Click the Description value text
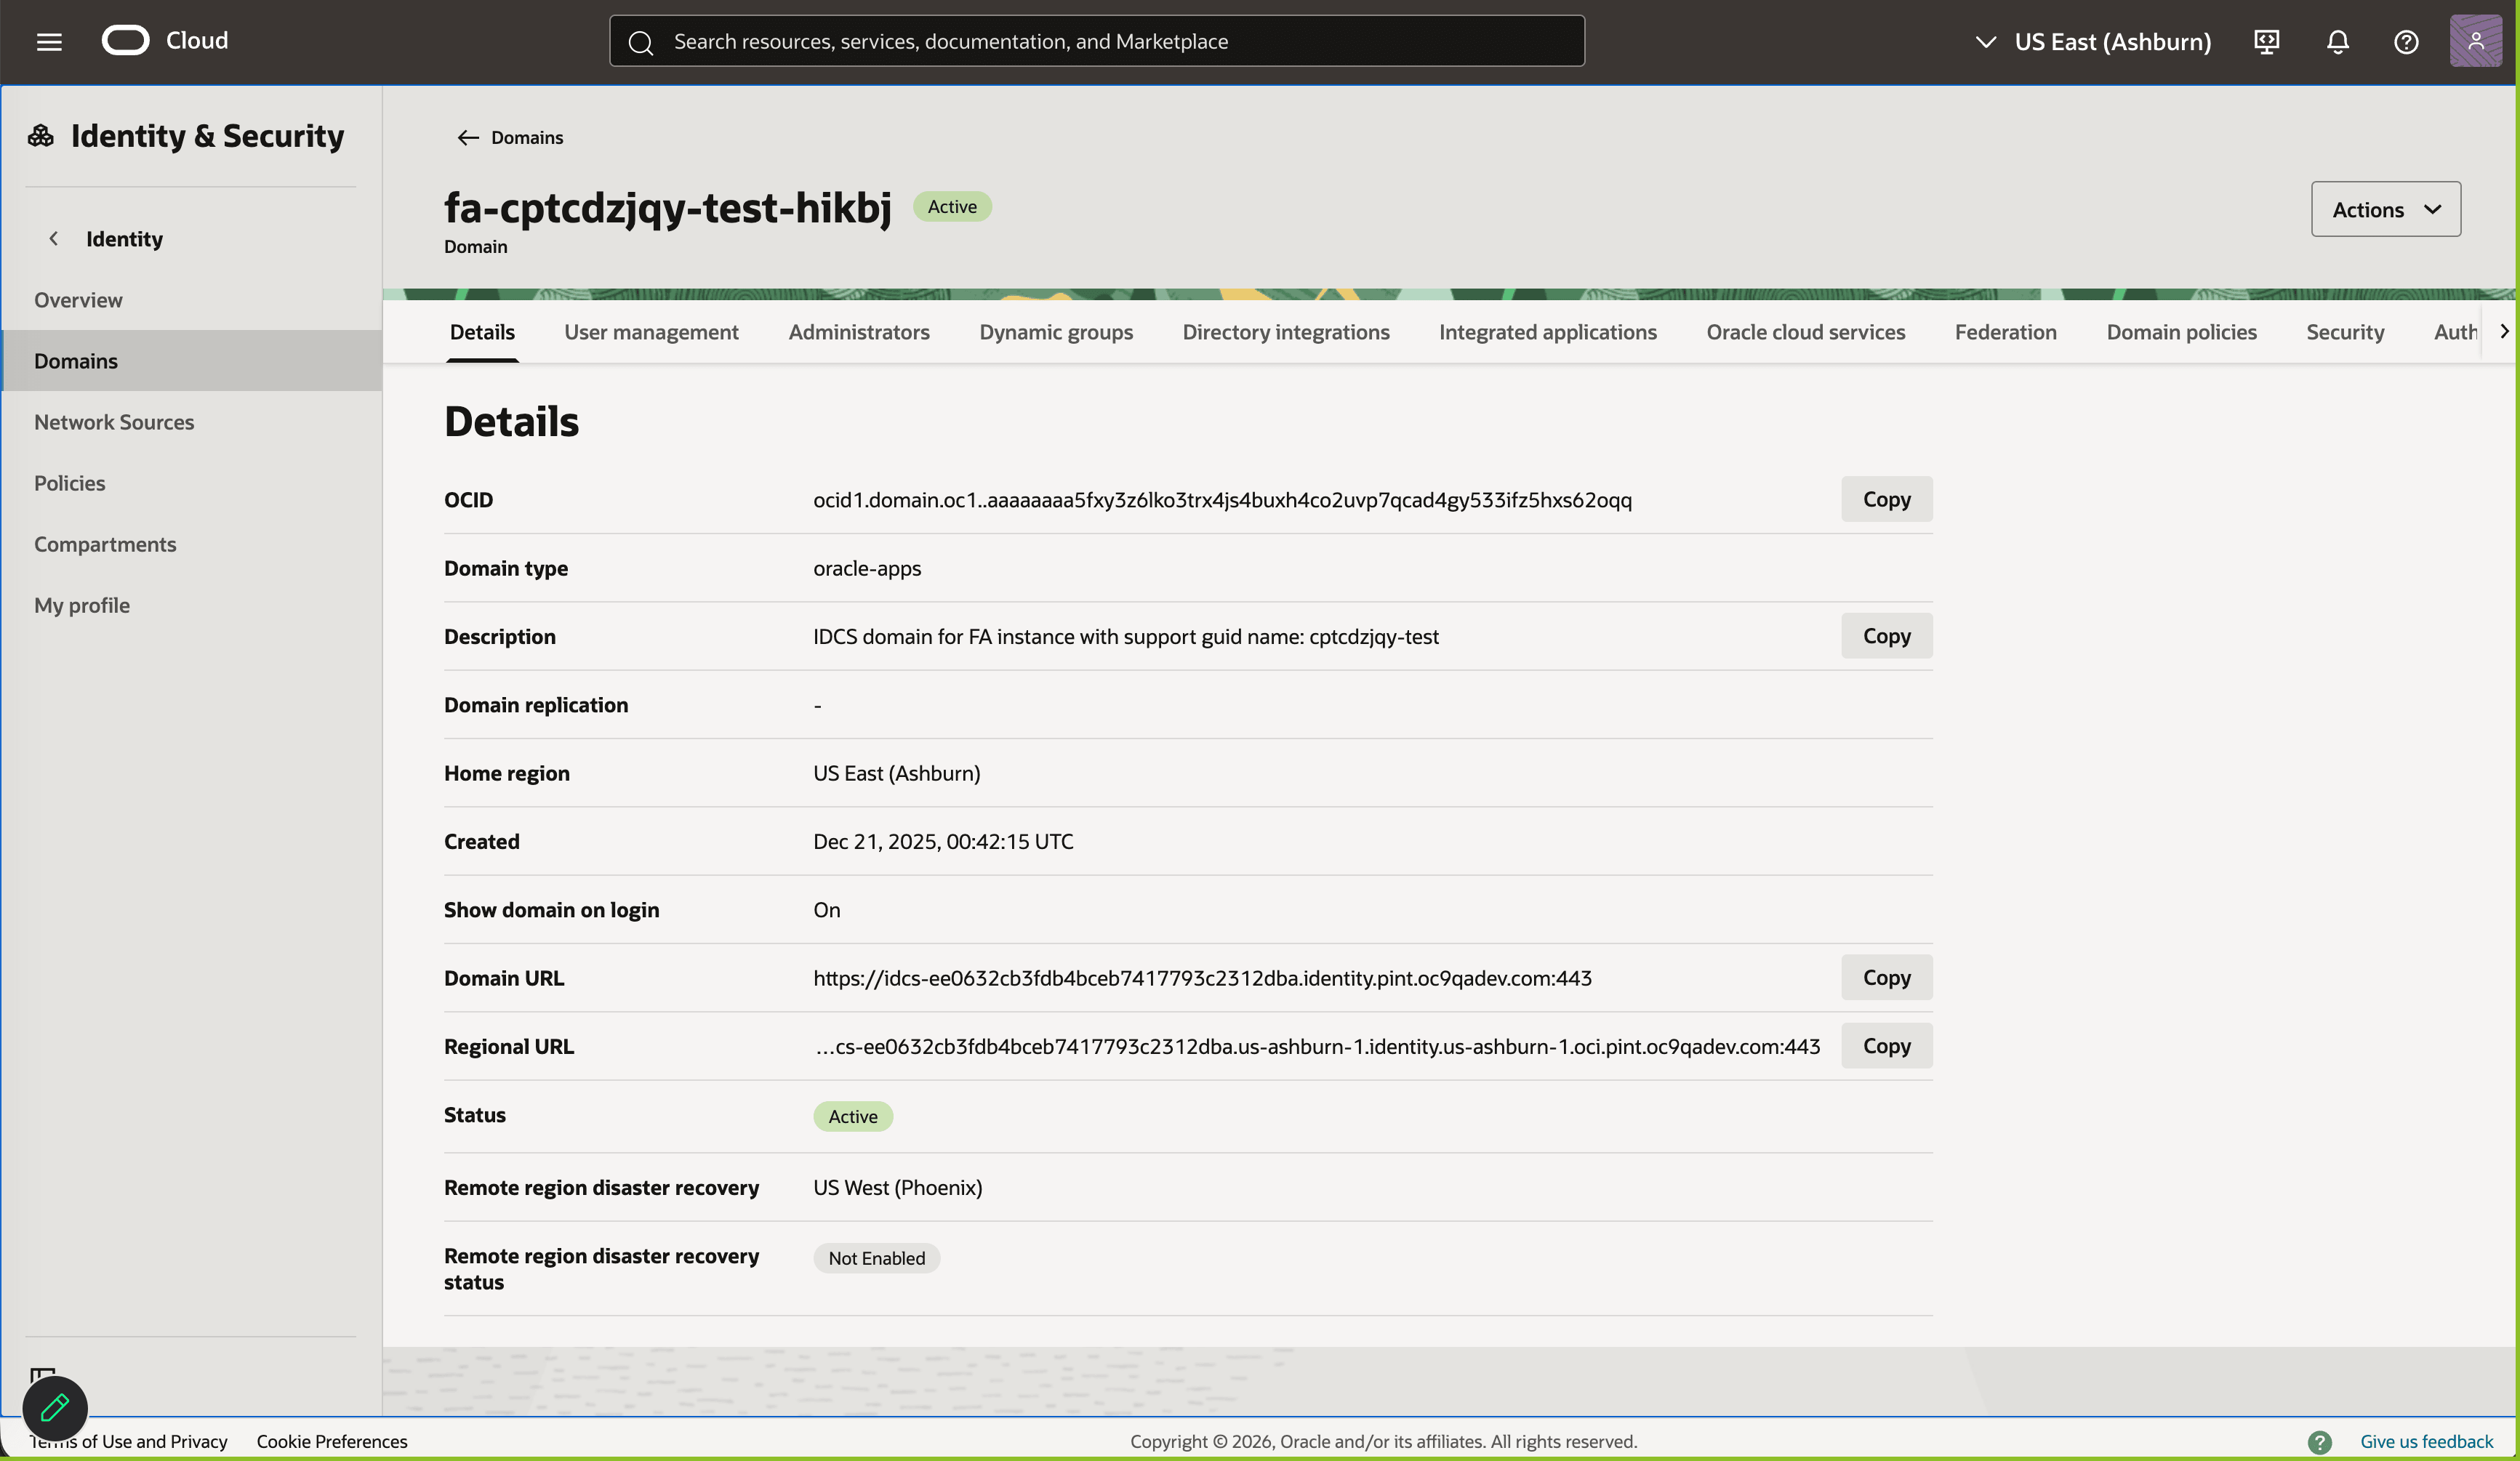The image size is (2520, 1461). [1126, 637]
